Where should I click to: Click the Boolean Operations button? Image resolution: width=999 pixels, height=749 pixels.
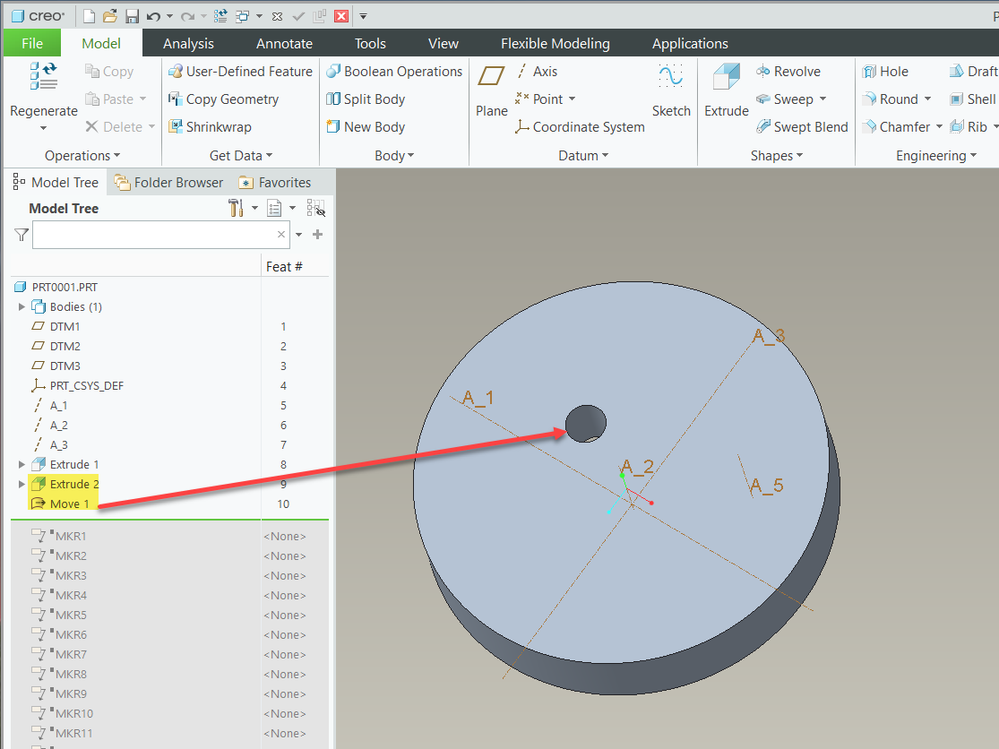tap(392, 72)
